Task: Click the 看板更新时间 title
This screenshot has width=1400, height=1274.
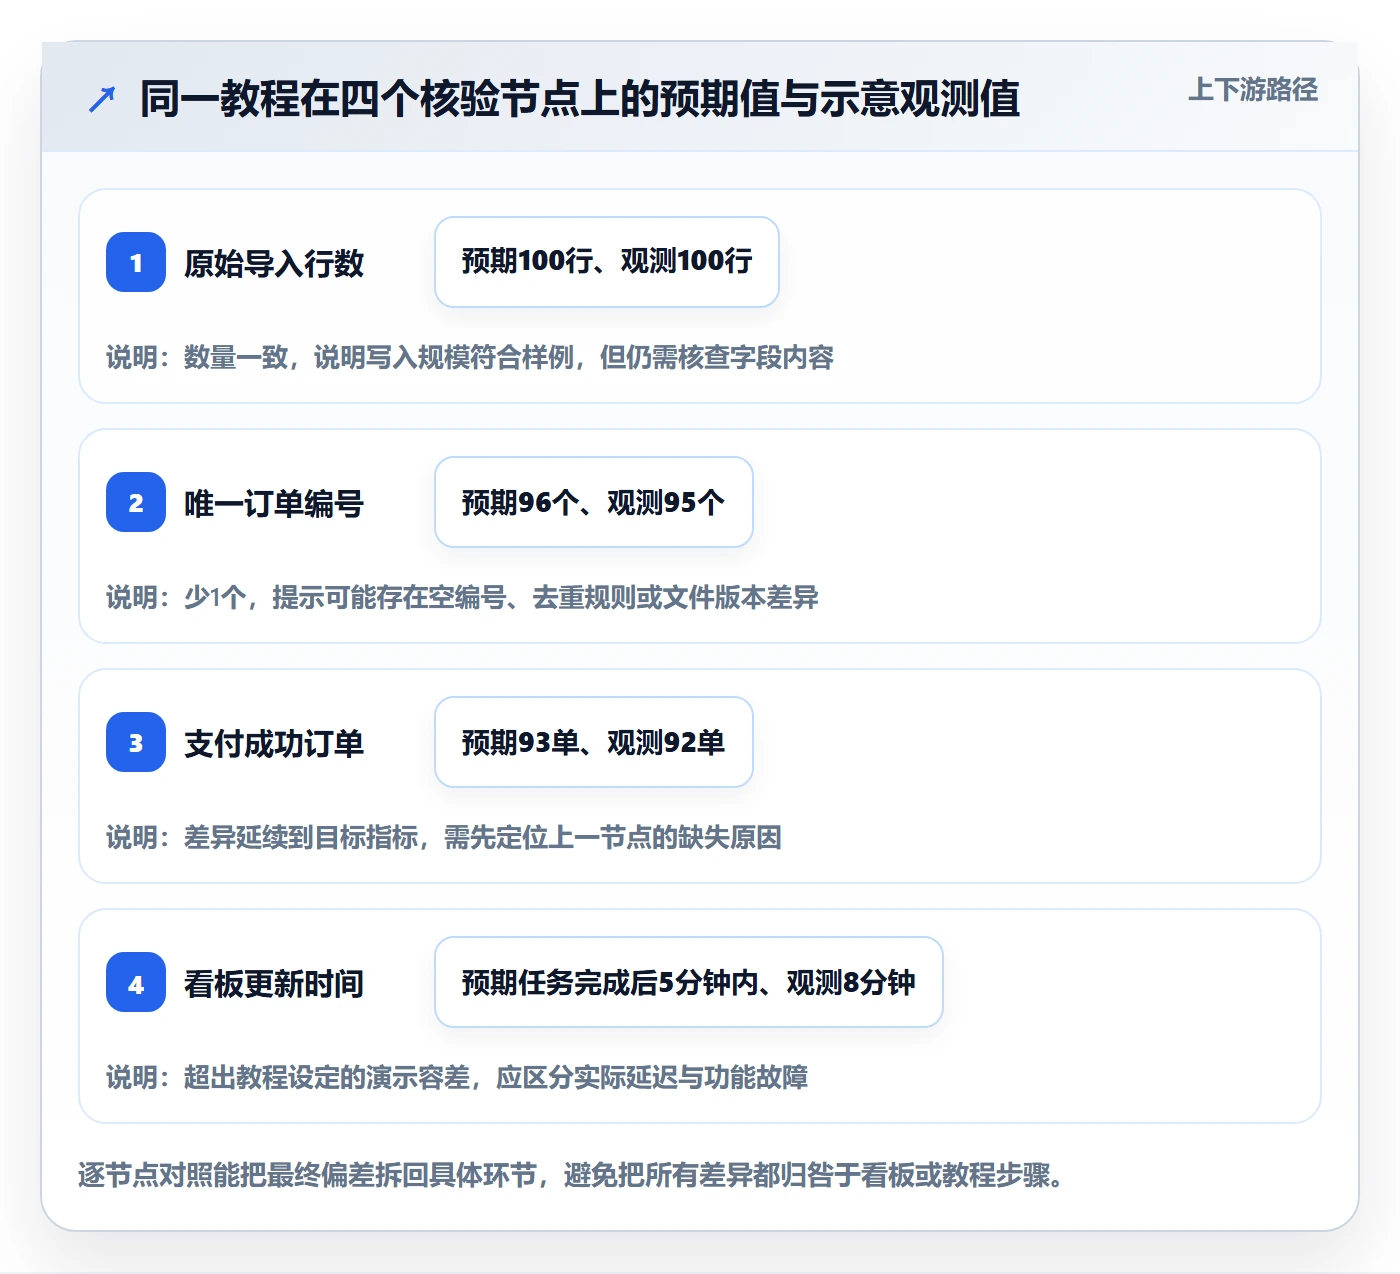Action: (x=274, y=983)
